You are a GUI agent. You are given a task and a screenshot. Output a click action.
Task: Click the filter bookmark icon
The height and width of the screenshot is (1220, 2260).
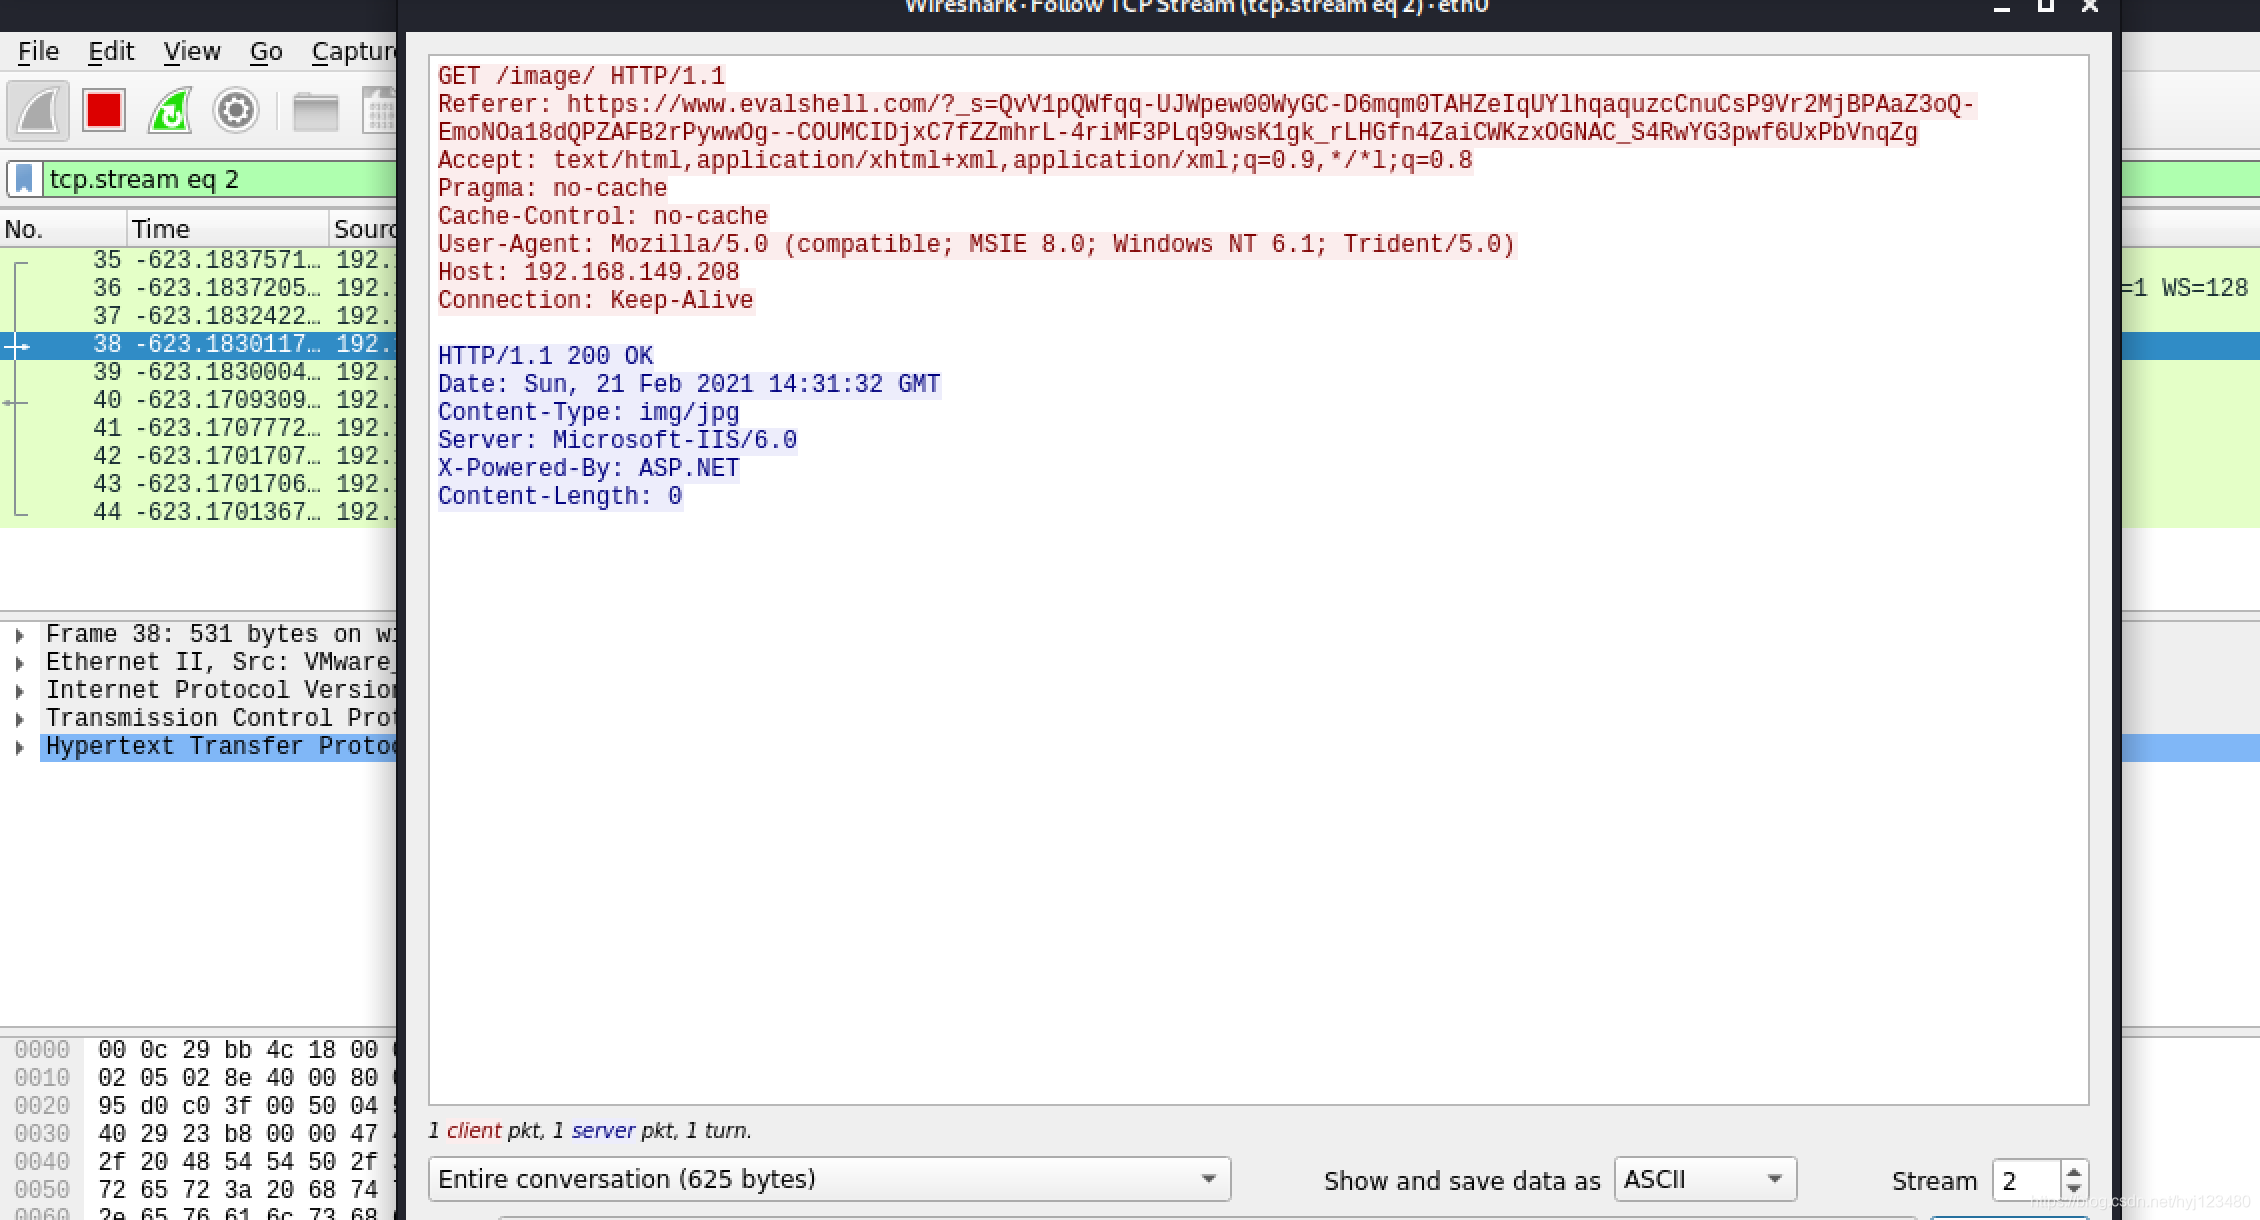25,179
